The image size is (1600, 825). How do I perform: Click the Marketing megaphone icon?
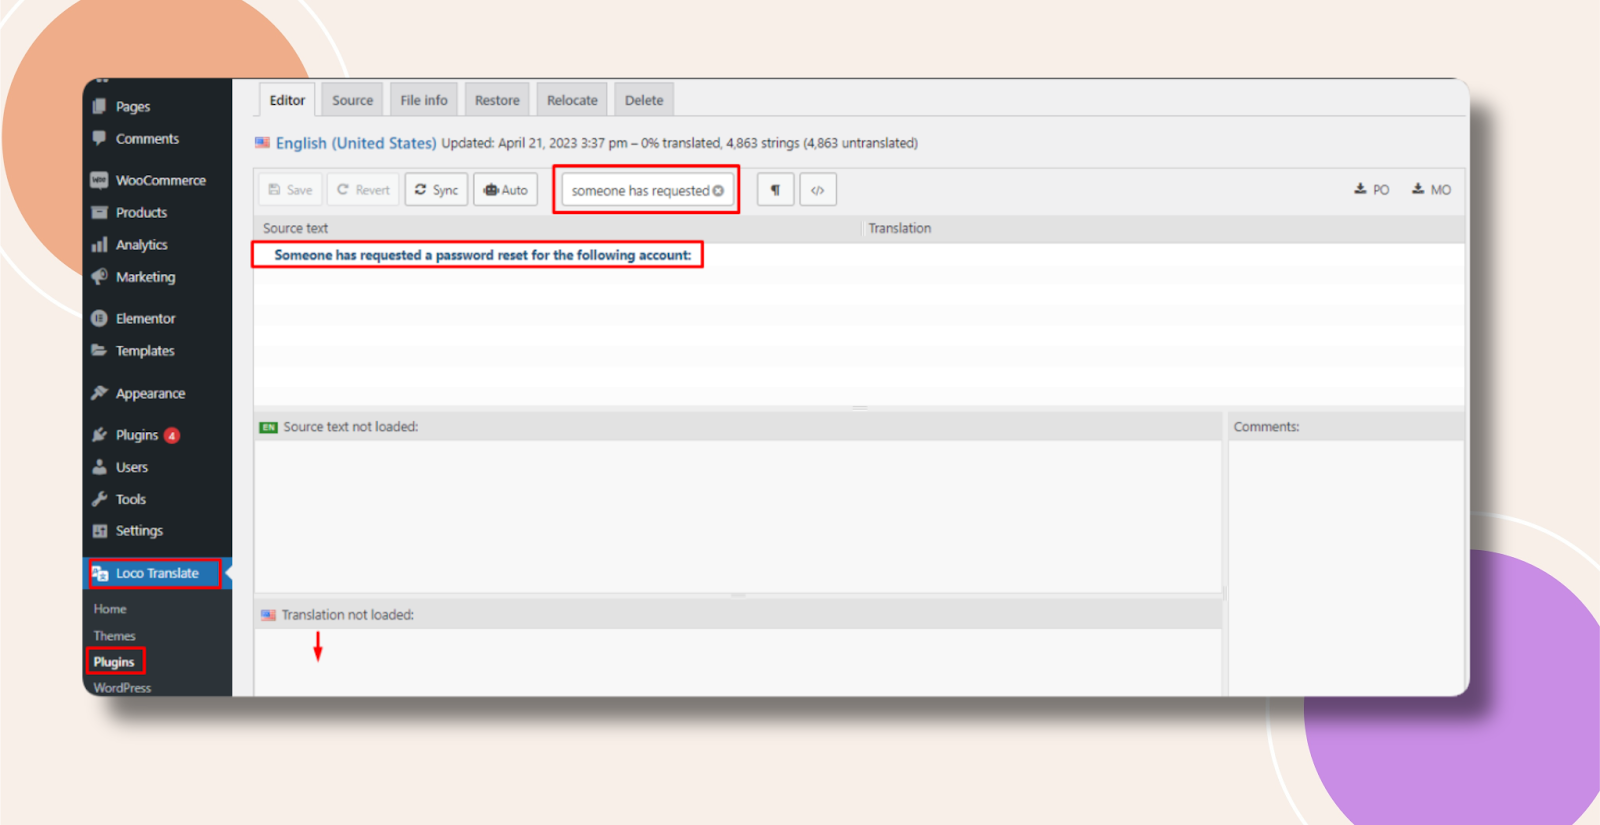point(99,277)
